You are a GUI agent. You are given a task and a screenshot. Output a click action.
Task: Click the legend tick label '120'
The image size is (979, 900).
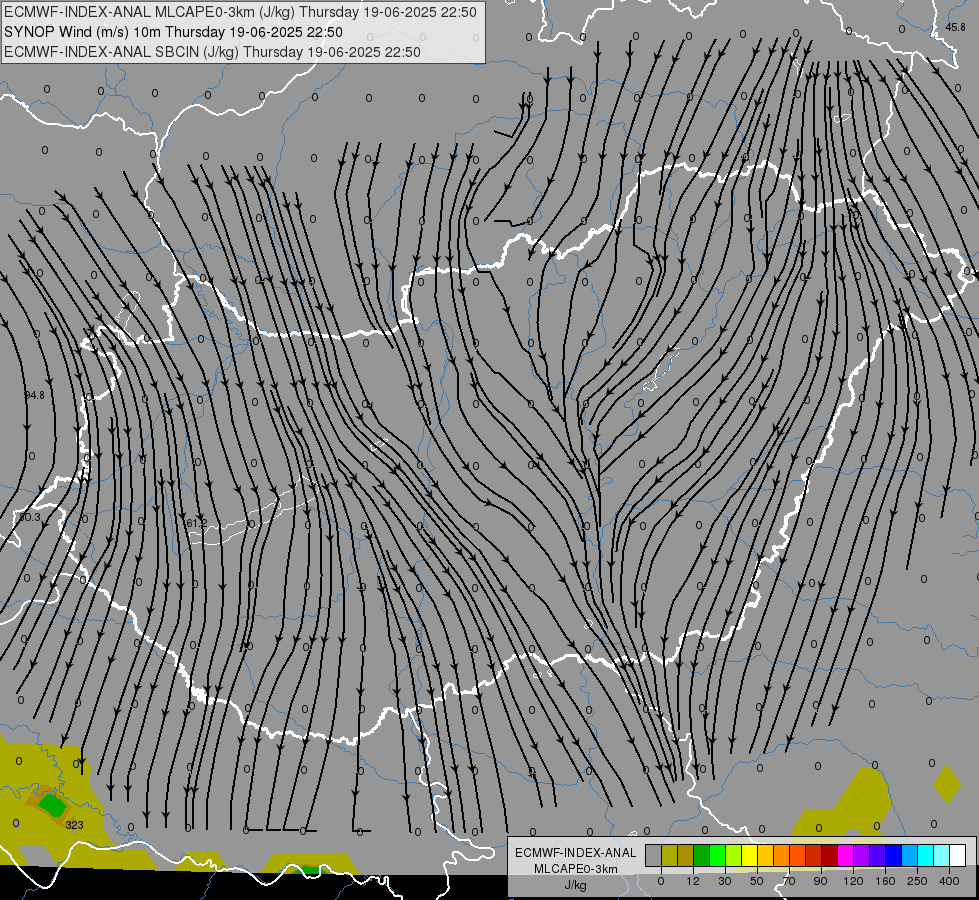tap(853, 881)
